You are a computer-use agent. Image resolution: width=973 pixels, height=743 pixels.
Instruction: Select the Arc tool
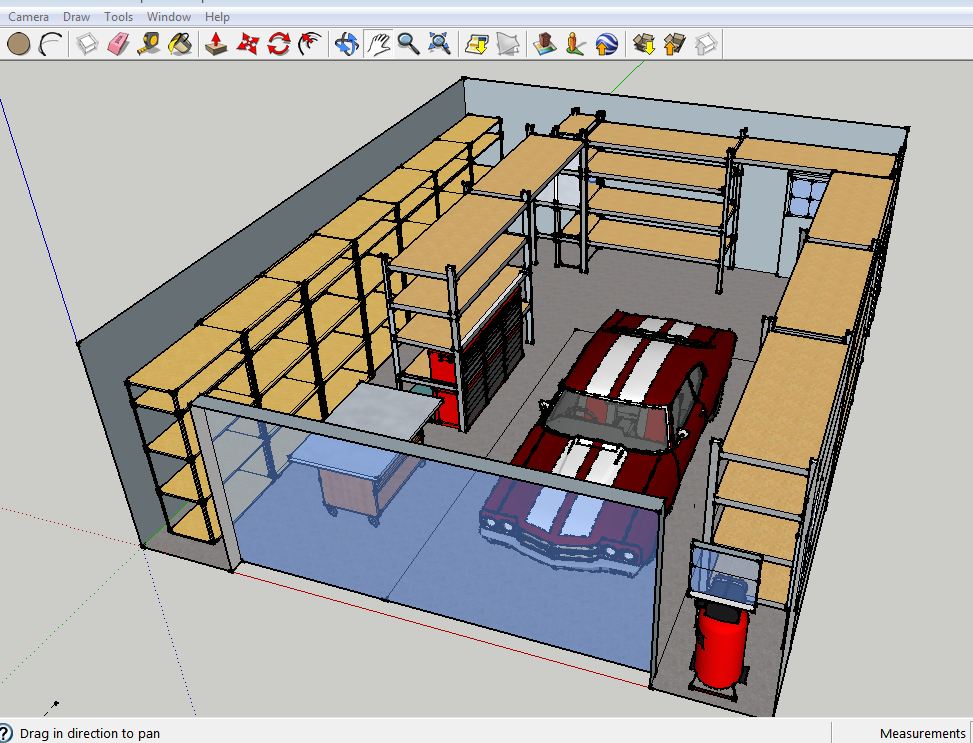(50, 44)
